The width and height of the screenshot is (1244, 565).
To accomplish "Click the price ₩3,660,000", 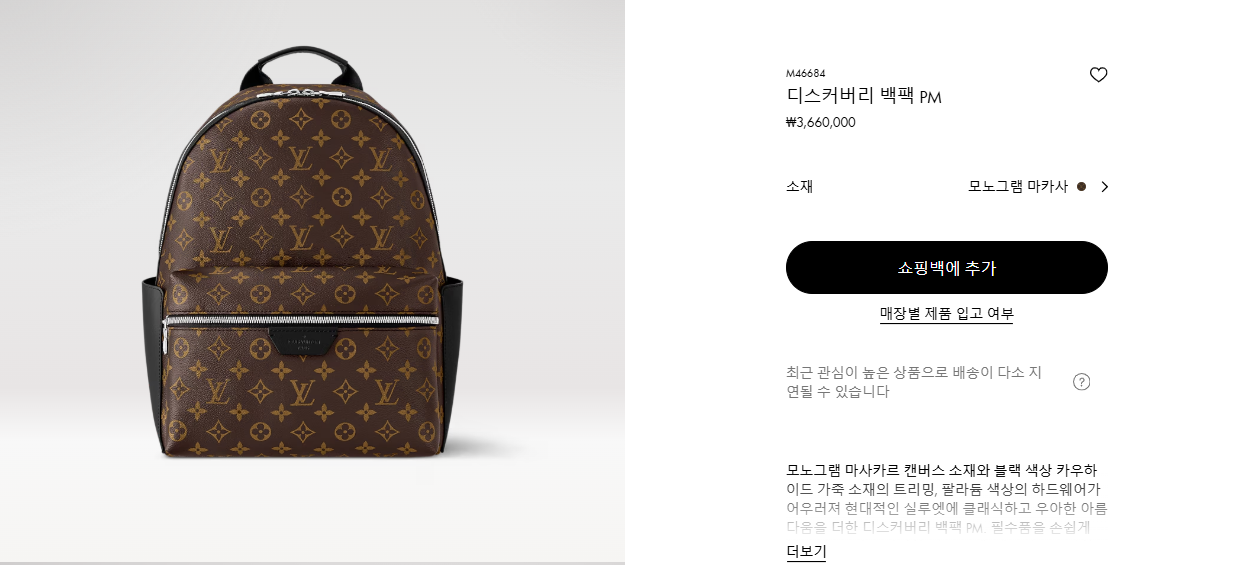I will [x=821, y=123].
